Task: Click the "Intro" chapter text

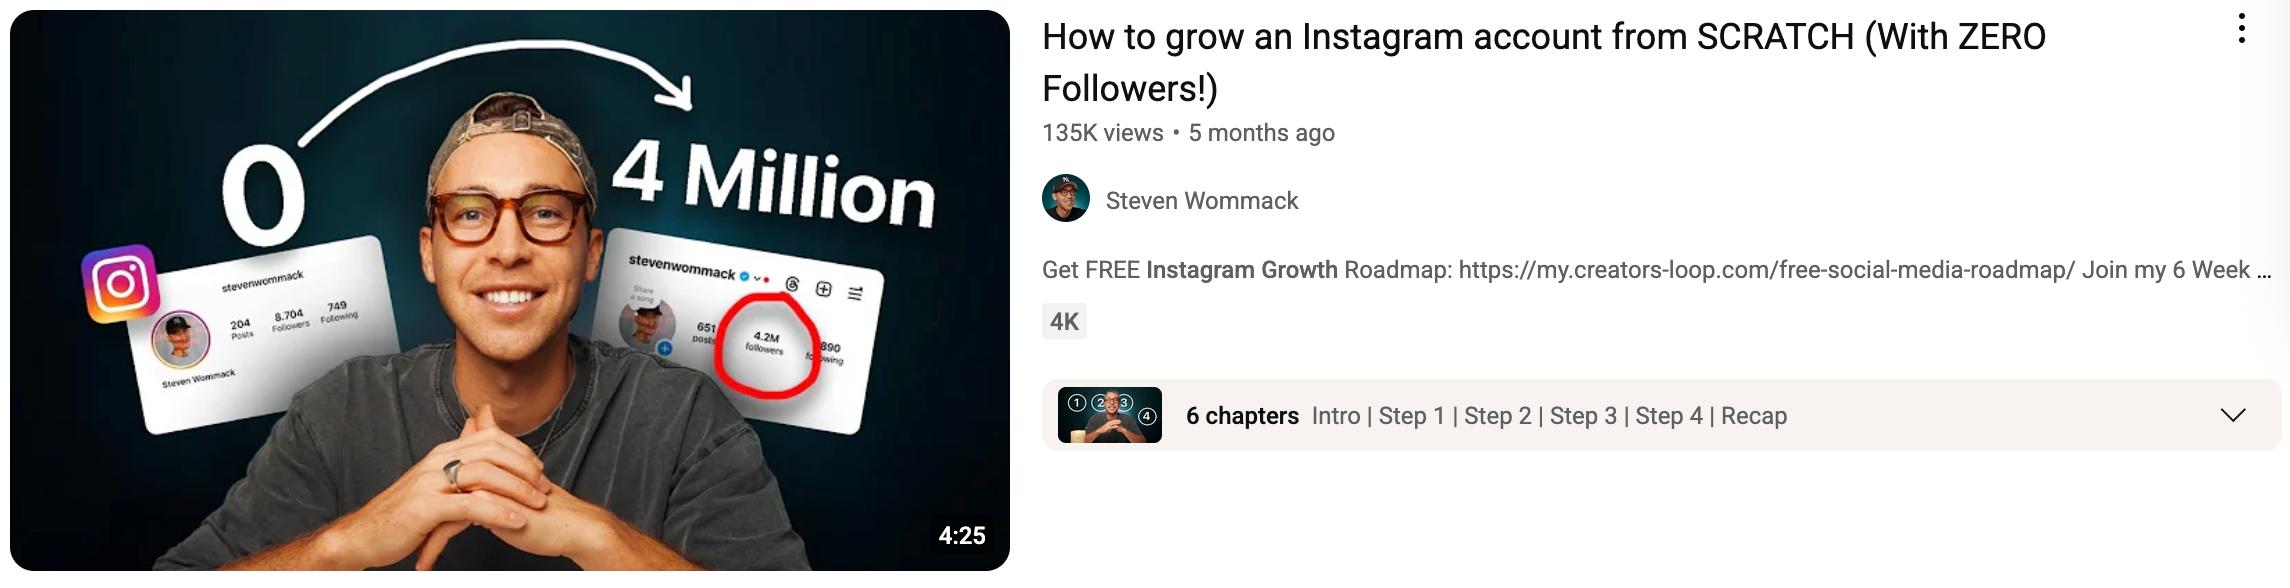Action: pos(1336,416)
